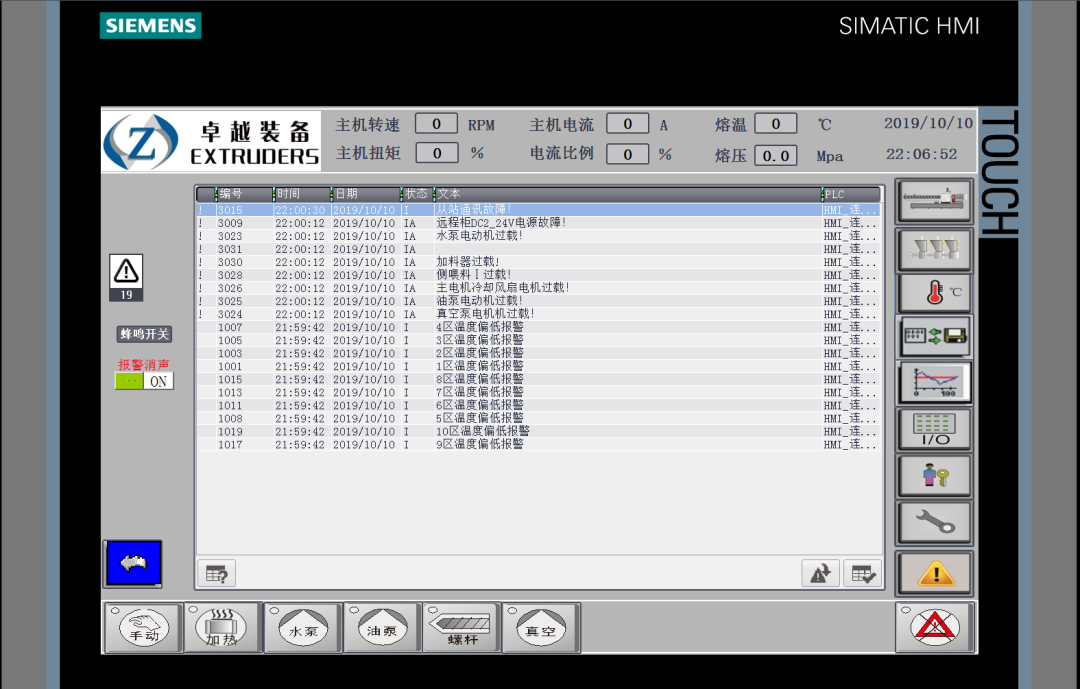Open the extruder overview screen icon
The height and width of the screenshot is (689, 1080).
point(934,200)
